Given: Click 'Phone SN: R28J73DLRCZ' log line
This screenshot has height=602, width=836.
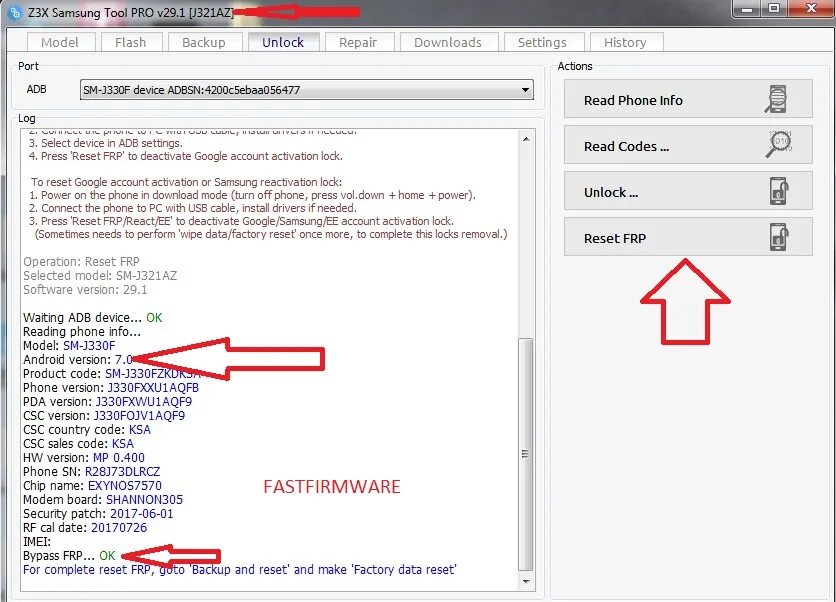Looking at the screenshot, I should [91, 471].
